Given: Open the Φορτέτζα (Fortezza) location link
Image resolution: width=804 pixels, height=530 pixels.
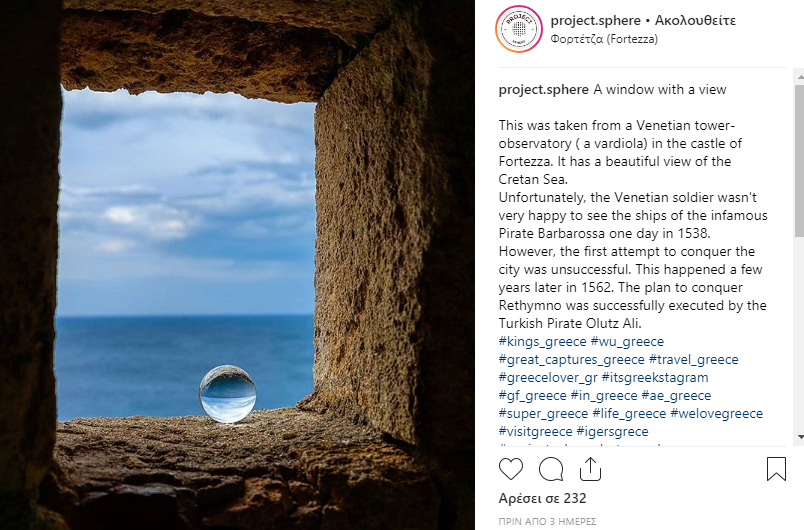Looking at the screenshot, I should 604,39.
